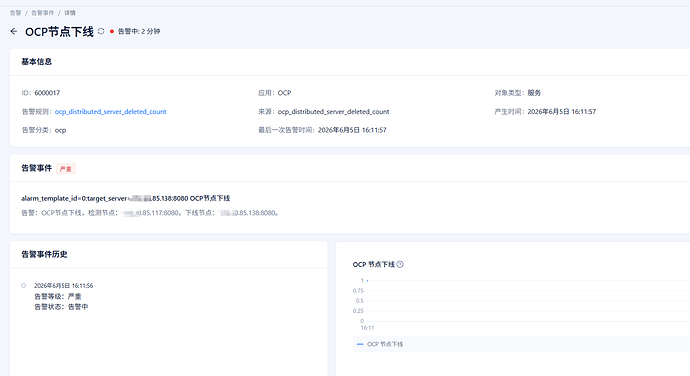The width and height of the screenshot is (690, 376).
Task: Select the 2026年6月5日 16:11:56 history timeline marker
Action: click(24, 285)
